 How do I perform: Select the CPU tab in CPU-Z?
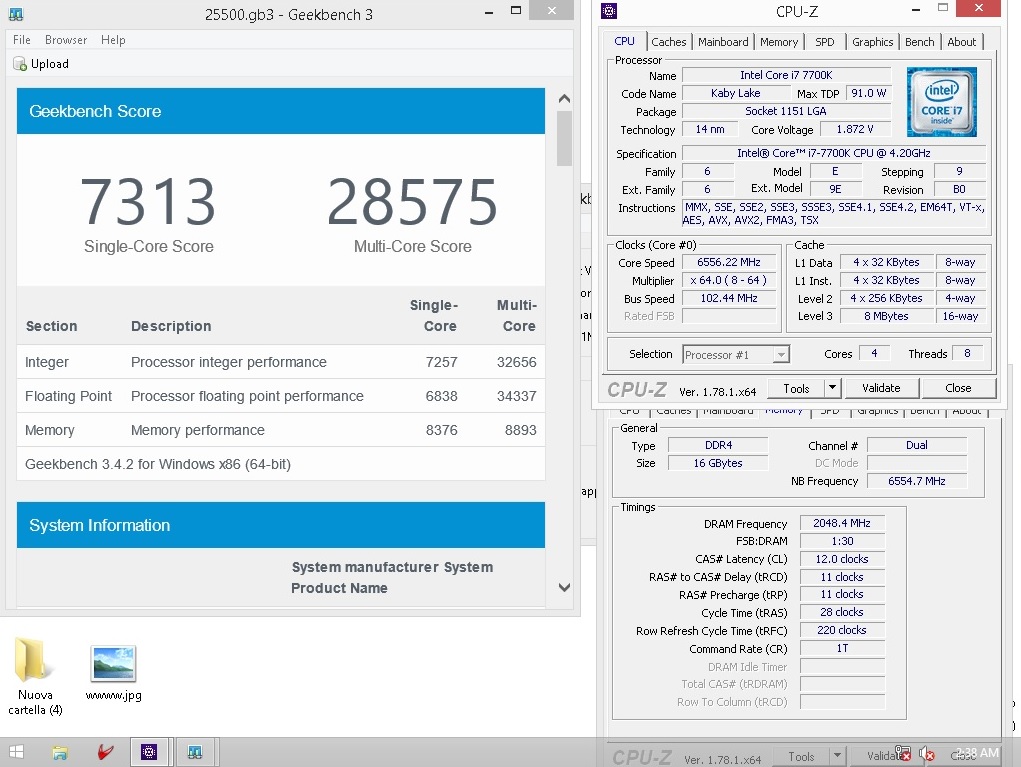pyautogui.click(x=624, y=41)
